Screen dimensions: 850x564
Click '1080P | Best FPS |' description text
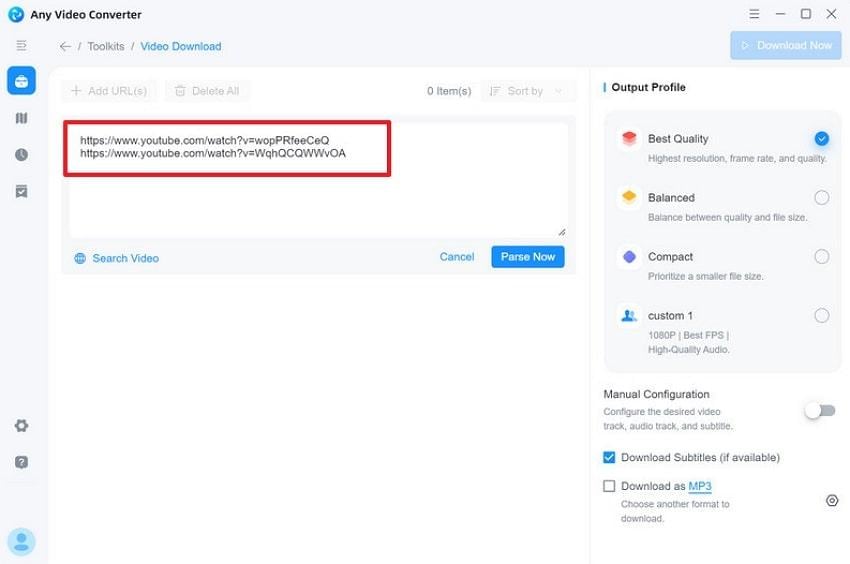688,335
